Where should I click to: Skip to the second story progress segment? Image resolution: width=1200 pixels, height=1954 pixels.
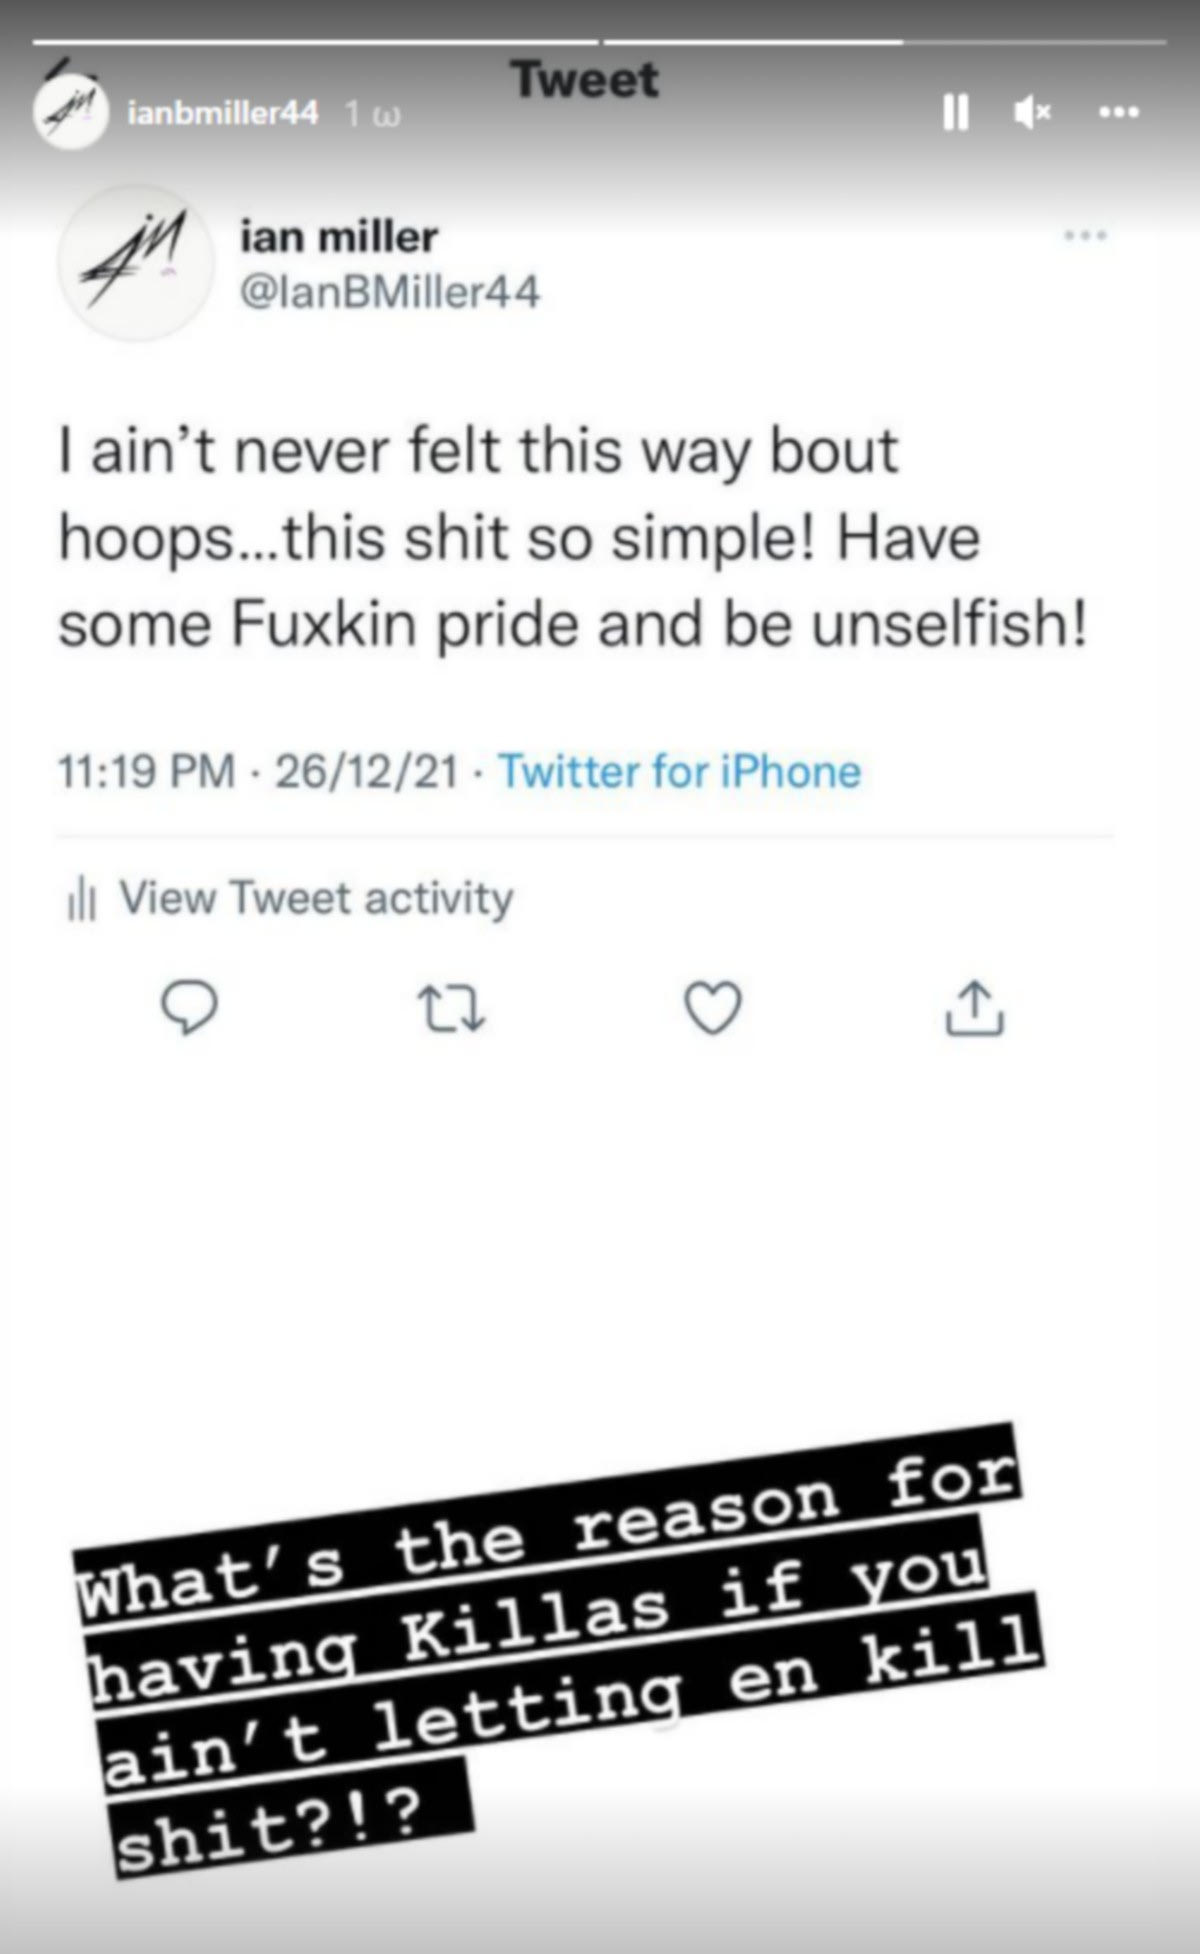coord(885,42)
